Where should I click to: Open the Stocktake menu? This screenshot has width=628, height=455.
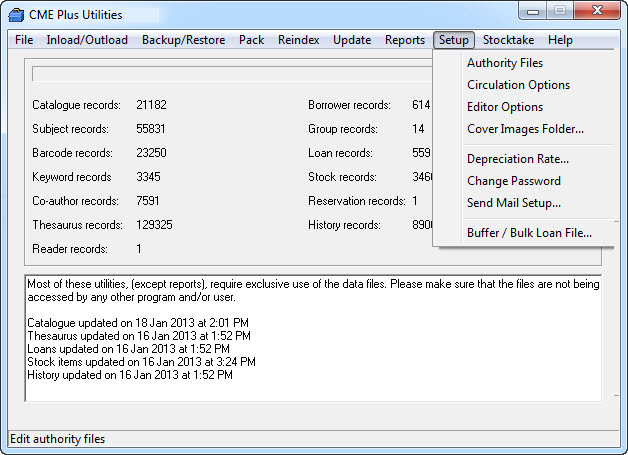[x=508, y=40]
